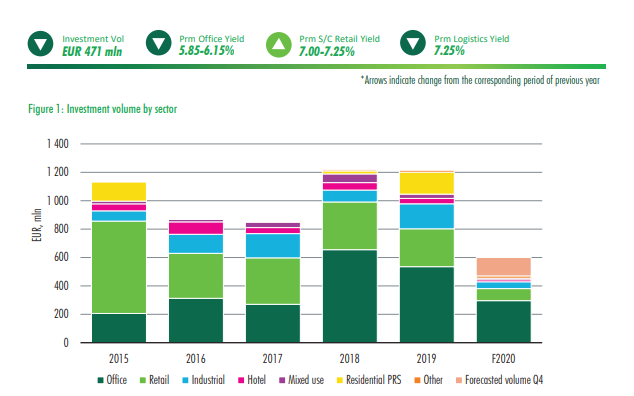634x396 pixels.
Task: Click the 2015 Office bar segment
Action: point(119,328)
